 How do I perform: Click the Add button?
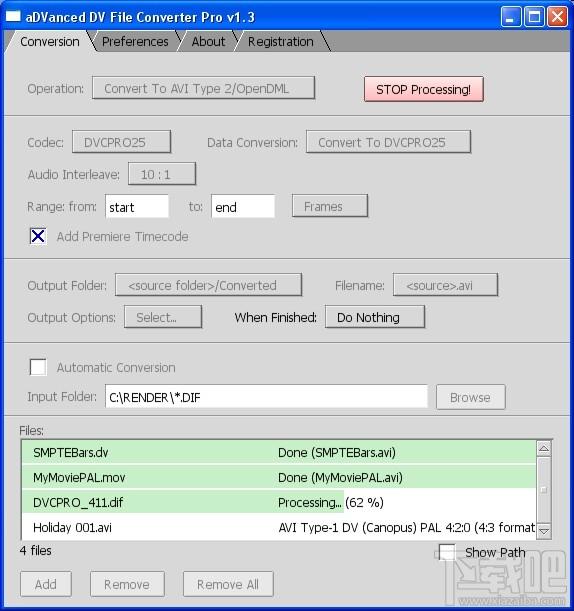point(46,584)
